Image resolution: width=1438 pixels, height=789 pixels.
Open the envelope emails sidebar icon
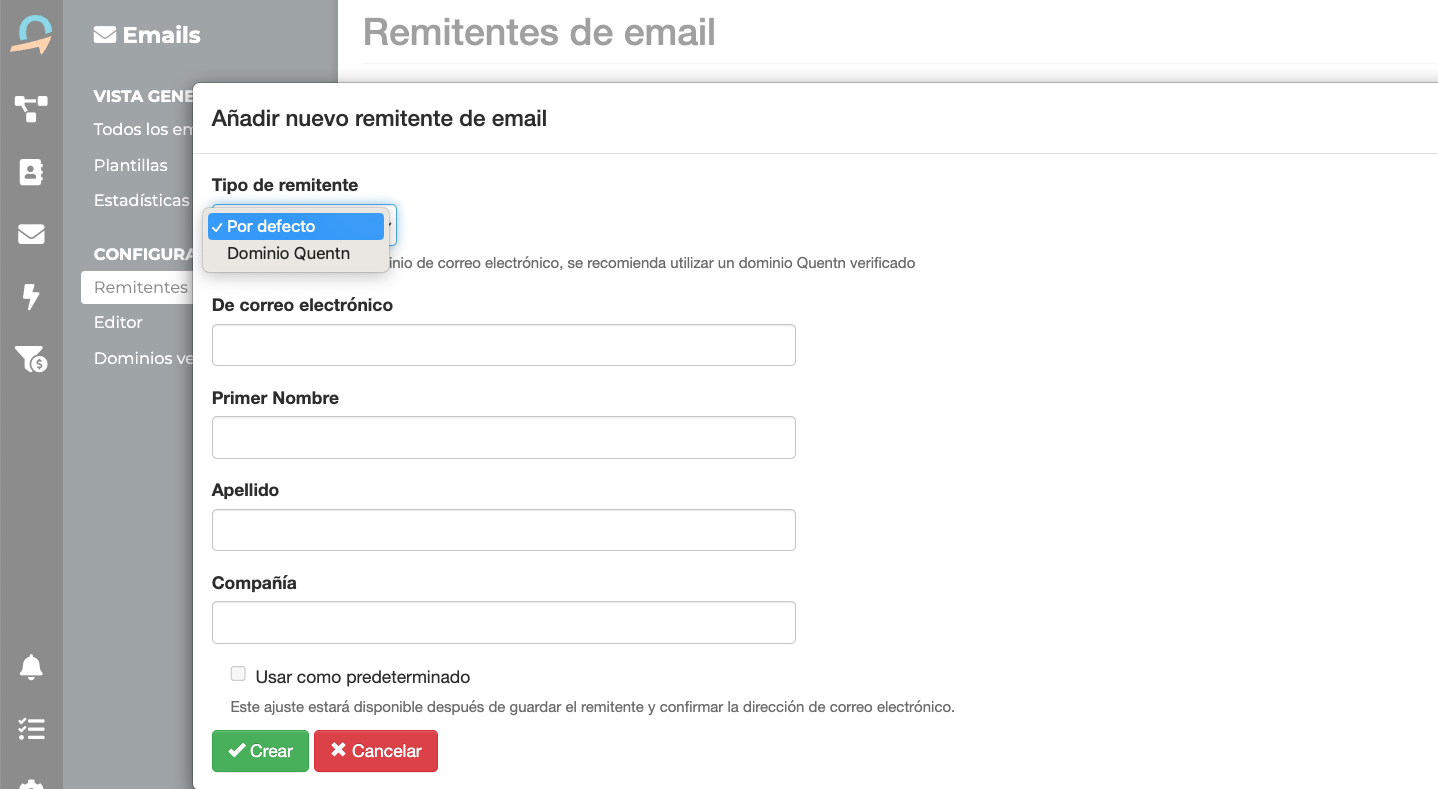click(31, 234)
